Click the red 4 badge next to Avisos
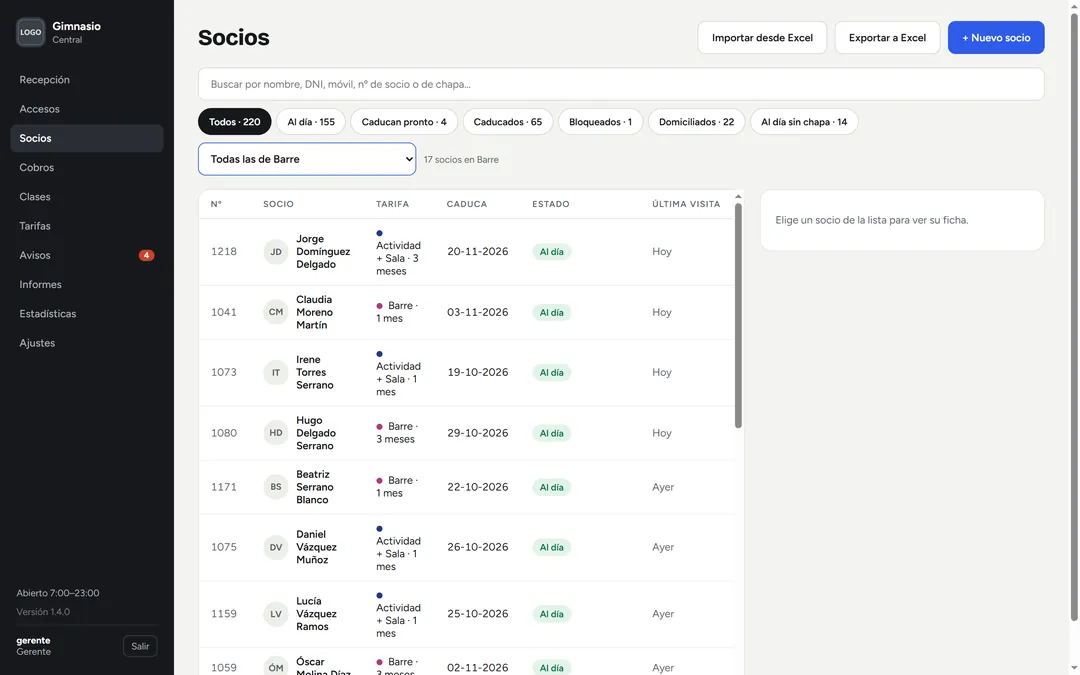This screenshot has height=675, width=1080. [x=146, y=256]
